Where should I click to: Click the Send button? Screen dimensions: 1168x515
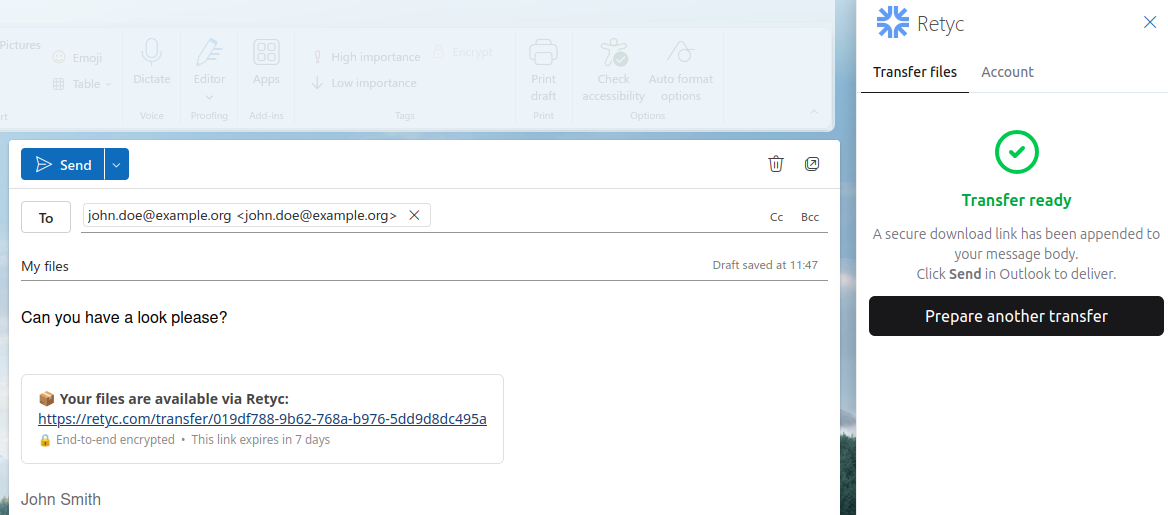pos(63,164)
